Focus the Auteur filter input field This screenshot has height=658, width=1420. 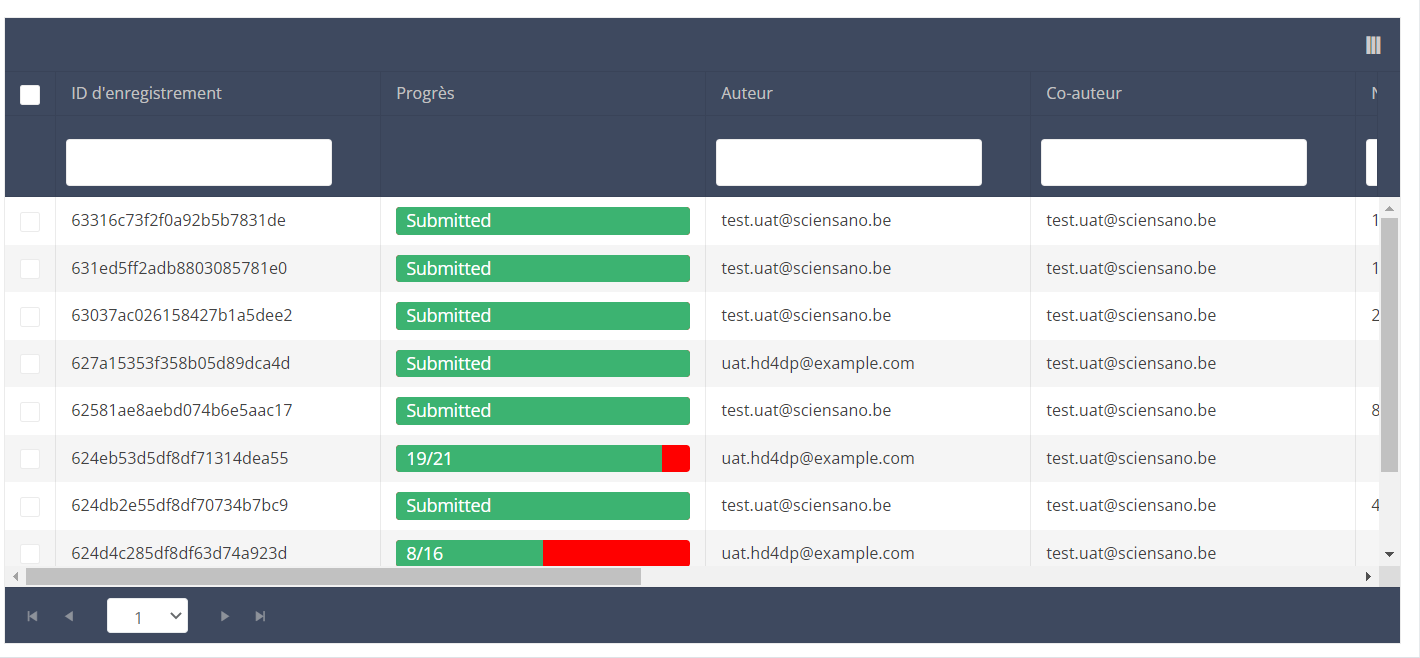848,162
